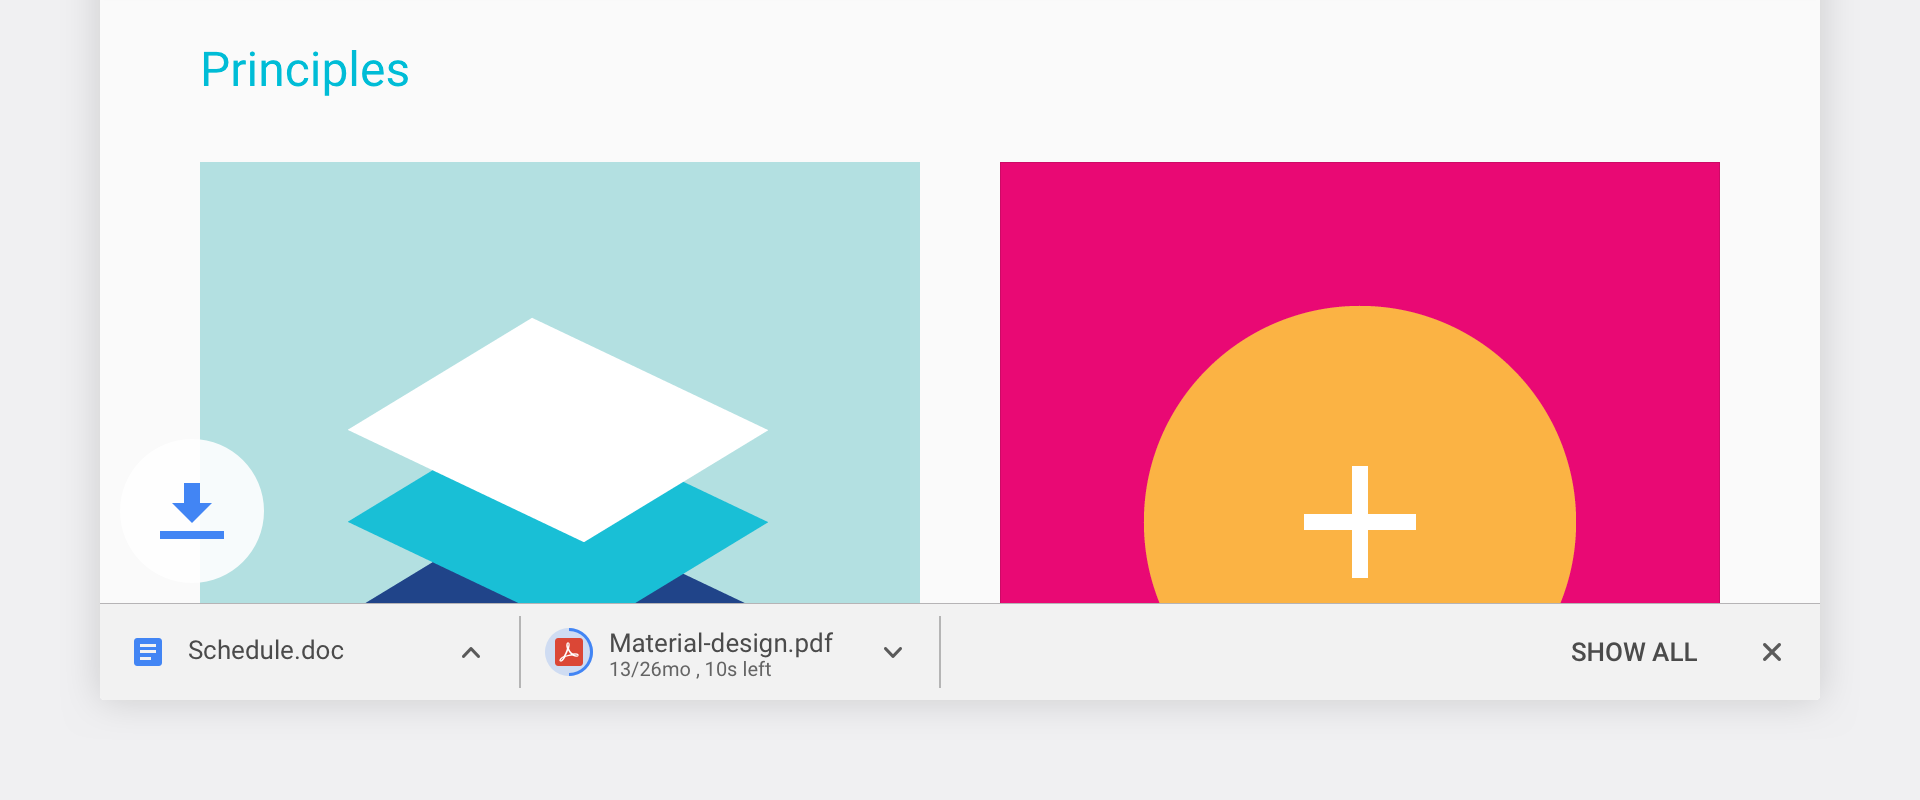The height and width of the screenshot is (800, 1920).
Task: Click the light teal card background
Action: coord(300,250)
